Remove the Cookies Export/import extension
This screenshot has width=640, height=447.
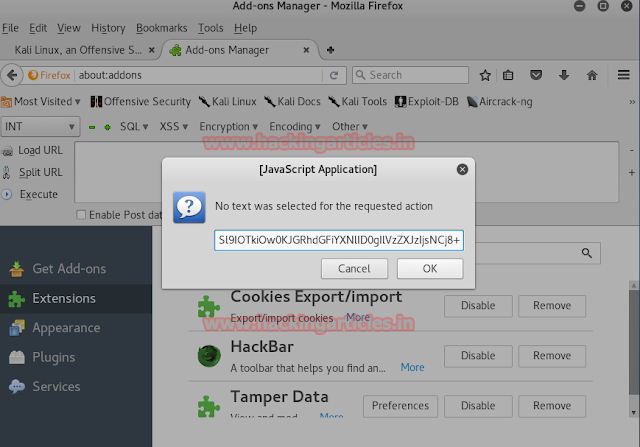point(552,306)
